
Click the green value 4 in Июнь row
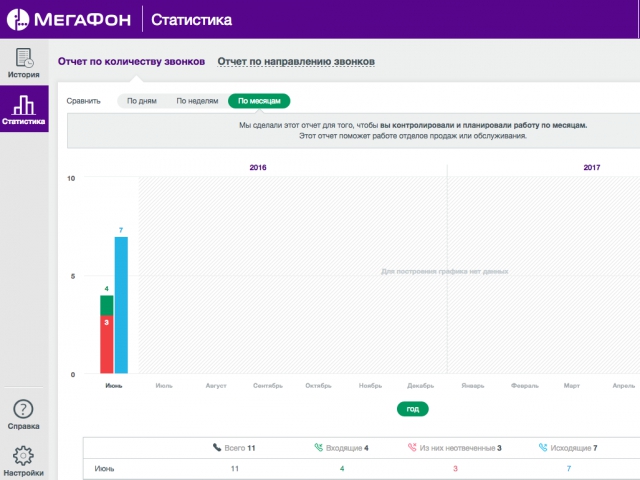pos(342,469)
